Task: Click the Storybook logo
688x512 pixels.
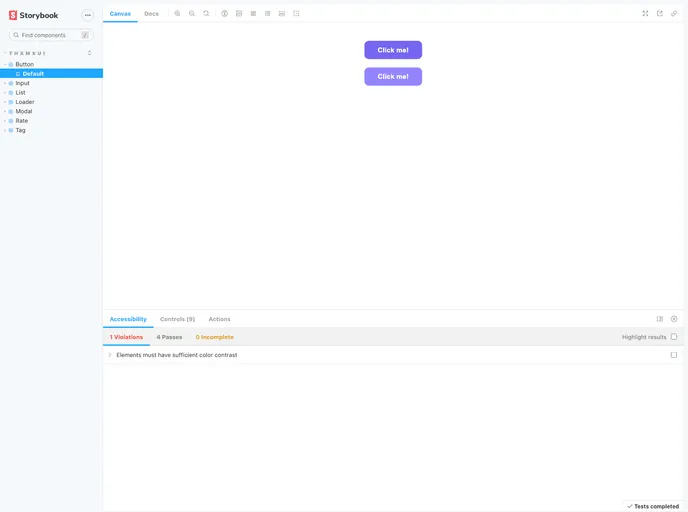Action: pos(33,15)
